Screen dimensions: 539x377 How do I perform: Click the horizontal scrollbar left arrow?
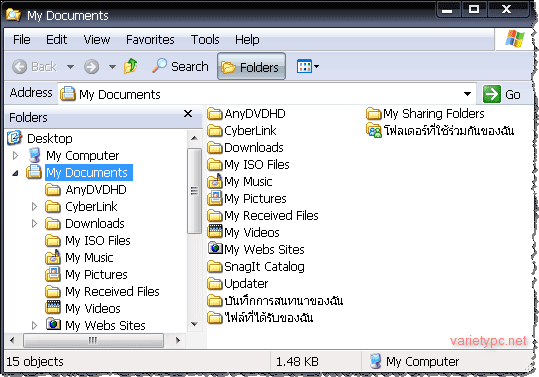click(x=12, y=341)
